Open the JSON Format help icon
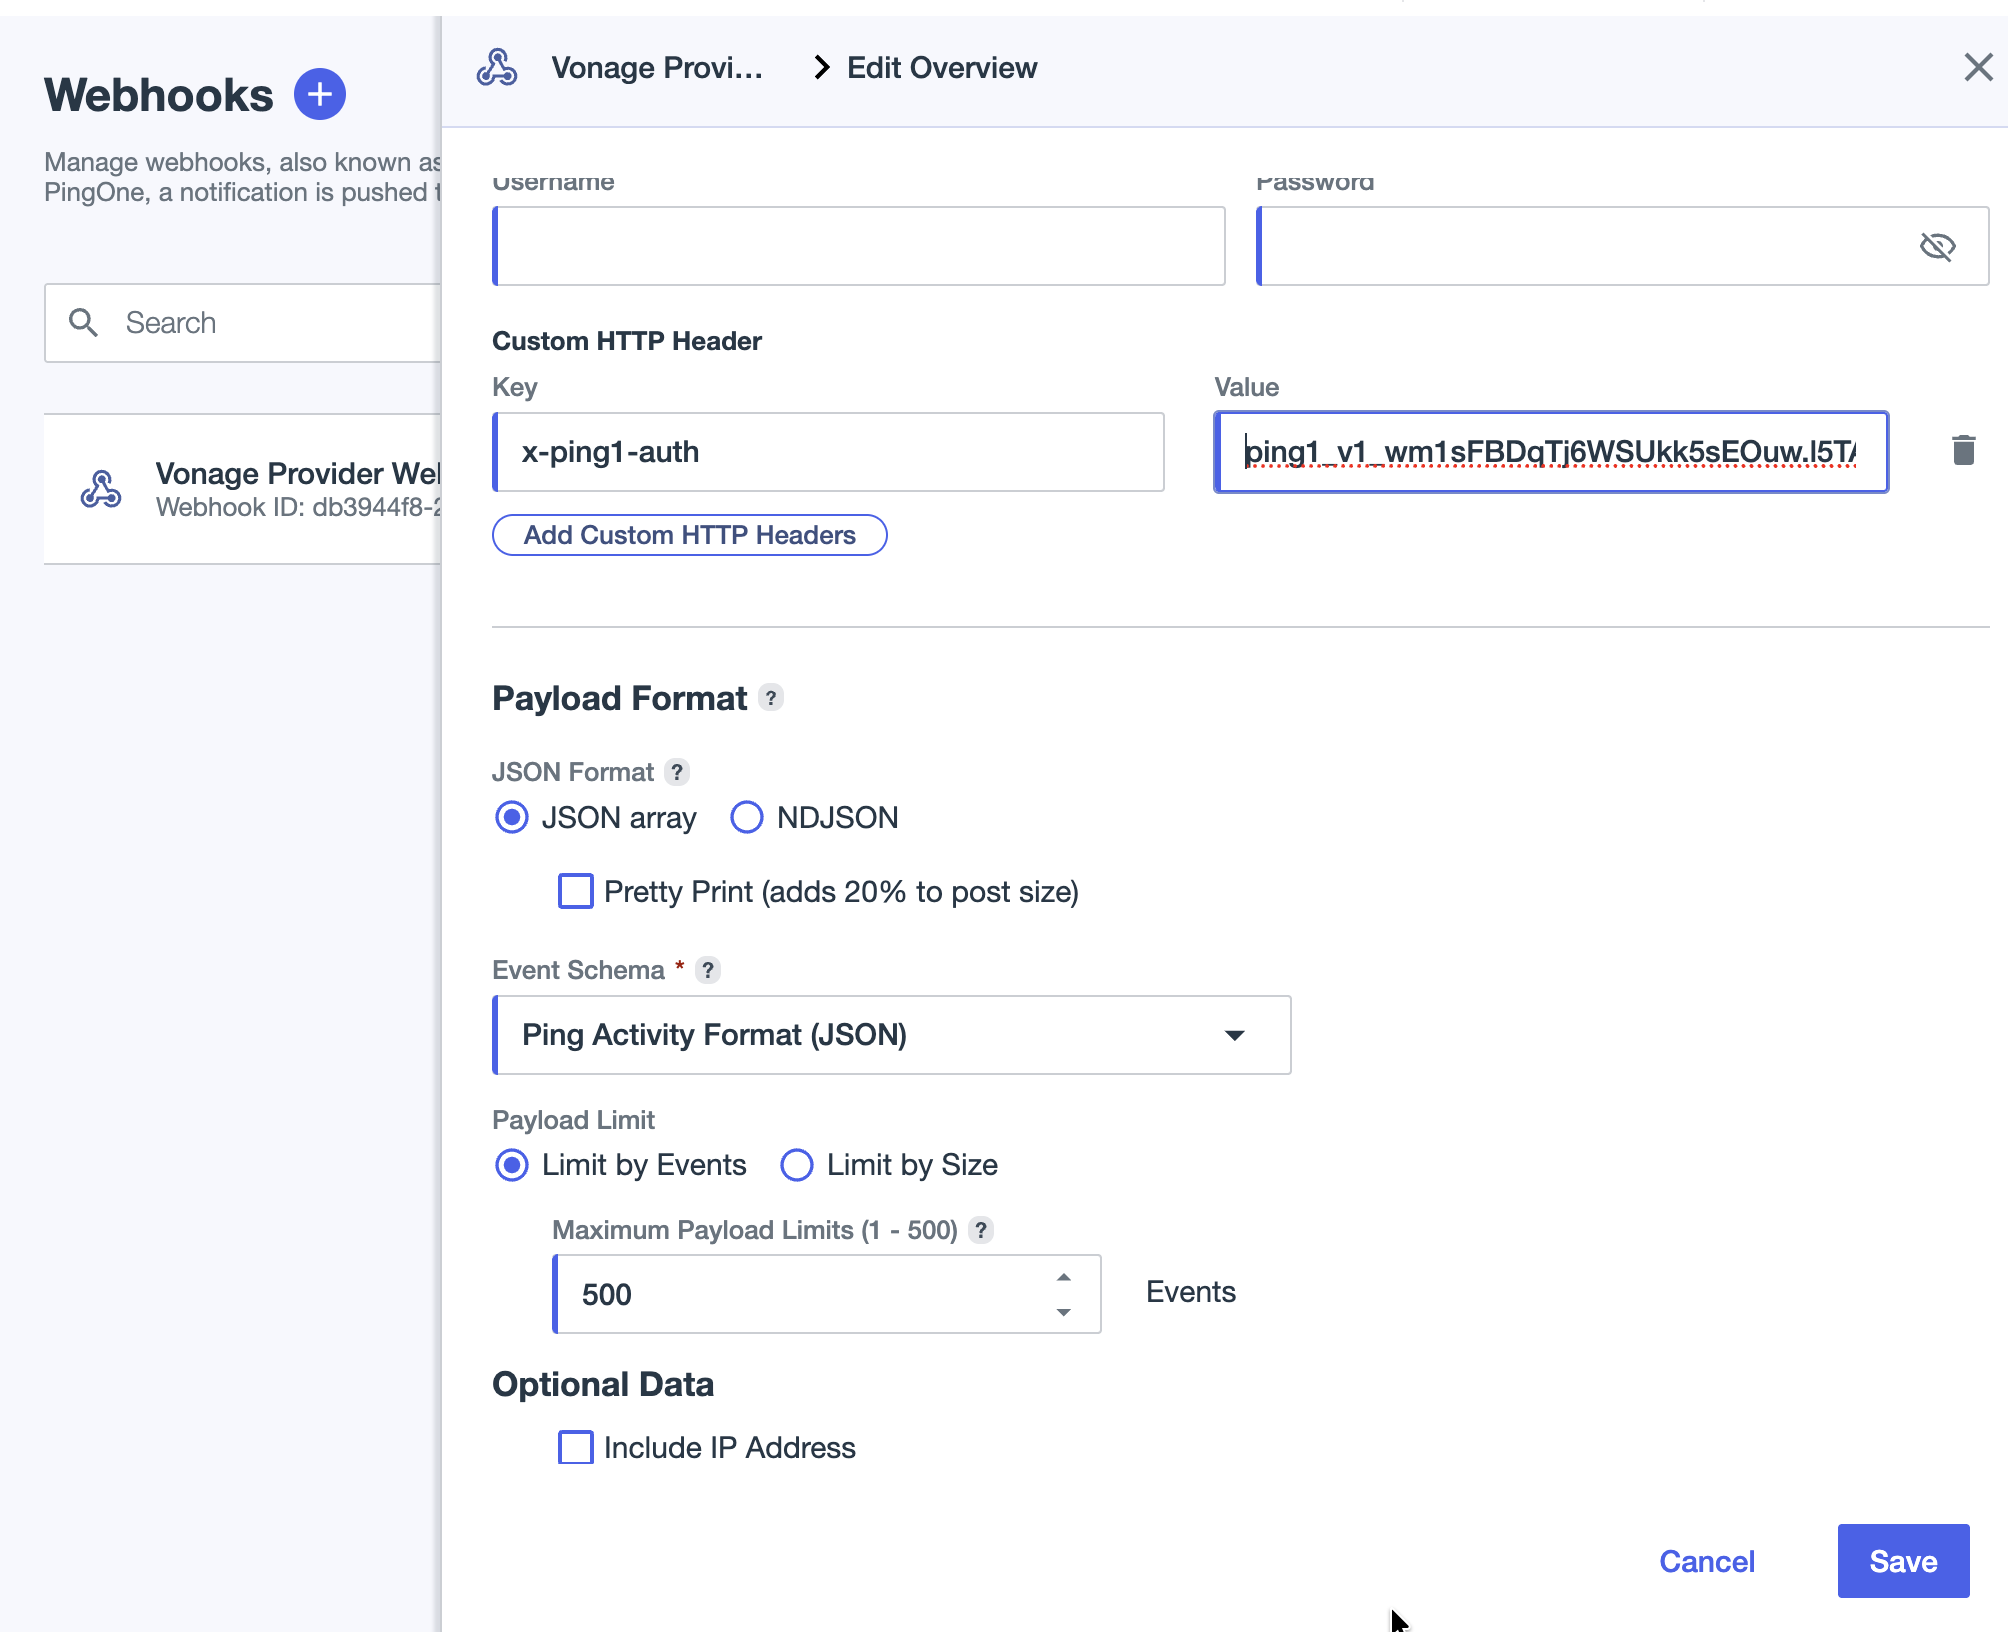The image size is (2008, 1632). click(677, 772)
